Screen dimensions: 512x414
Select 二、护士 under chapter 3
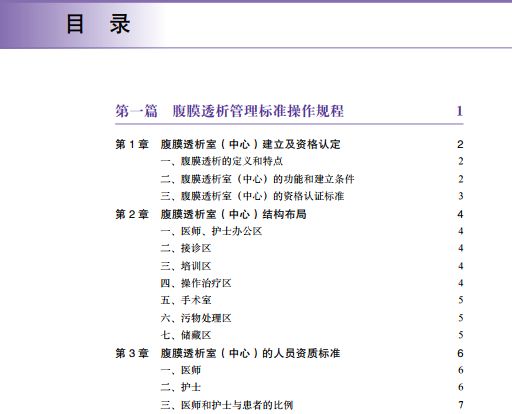click(x=181, y=387)
